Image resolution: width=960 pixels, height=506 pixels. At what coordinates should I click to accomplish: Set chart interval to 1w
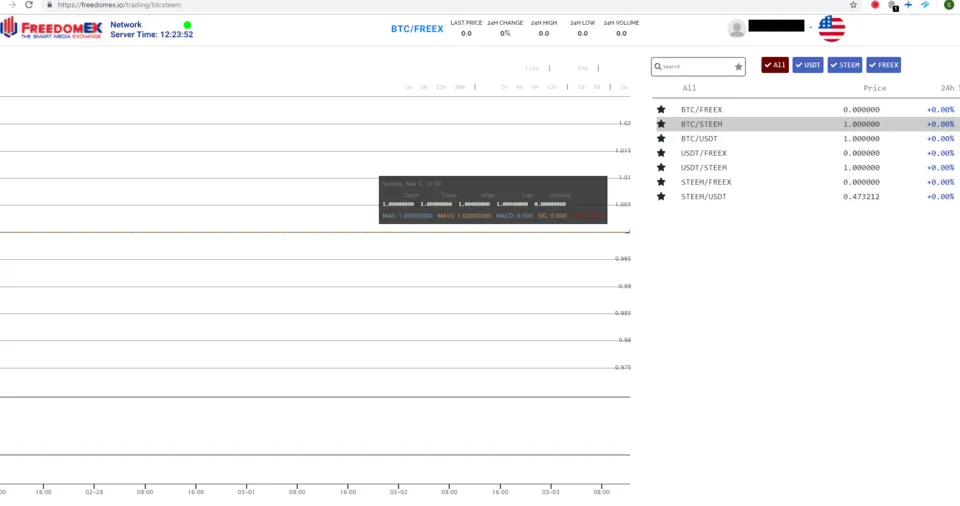tap(624, 87)
